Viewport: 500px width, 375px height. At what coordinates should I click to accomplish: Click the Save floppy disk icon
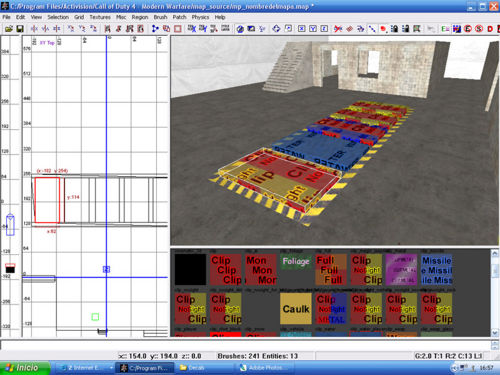(20, 29)
